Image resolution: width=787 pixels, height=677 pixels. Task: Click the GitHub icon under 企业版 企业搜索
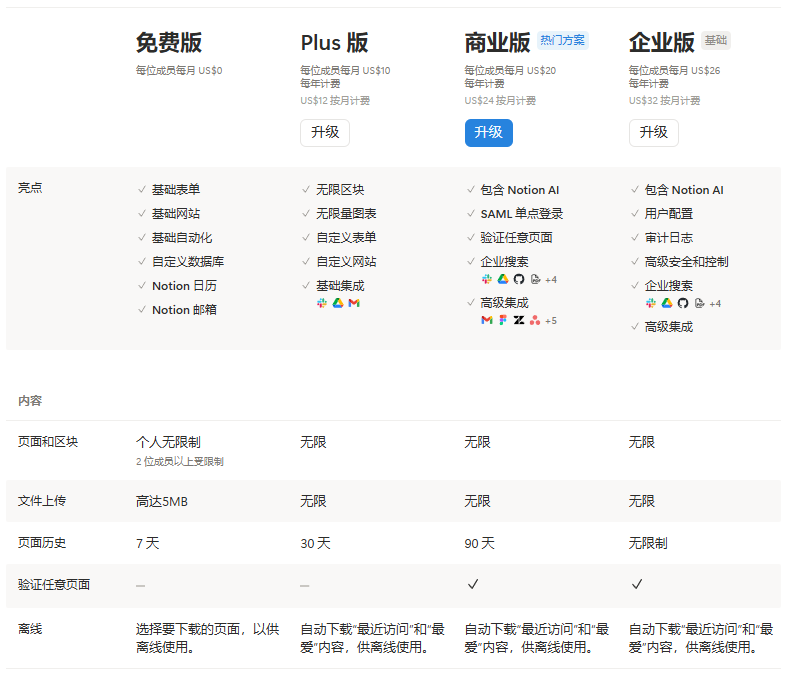click(x=683, y=303)
